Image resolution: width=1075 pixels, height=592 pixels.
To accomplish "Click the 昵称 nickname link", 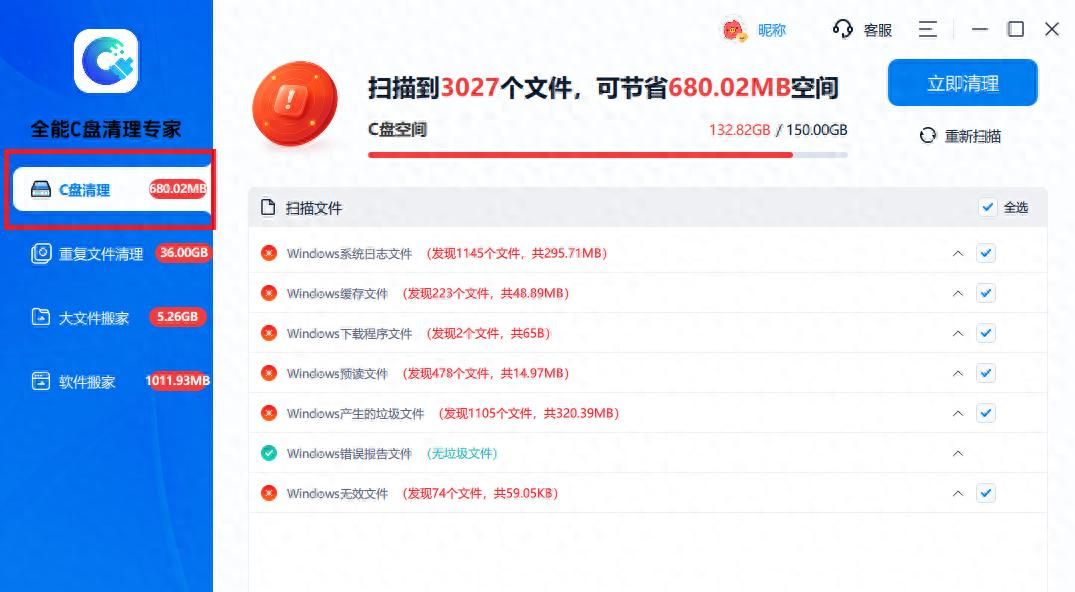I will [771, 30].
